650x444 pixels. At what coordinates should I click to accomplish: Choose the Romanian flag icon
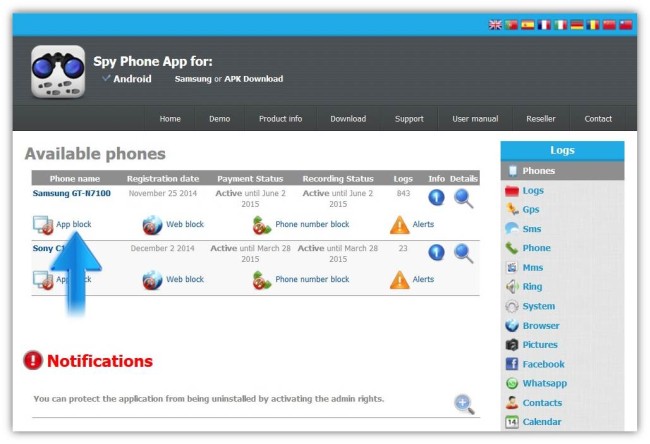[593, 25]
